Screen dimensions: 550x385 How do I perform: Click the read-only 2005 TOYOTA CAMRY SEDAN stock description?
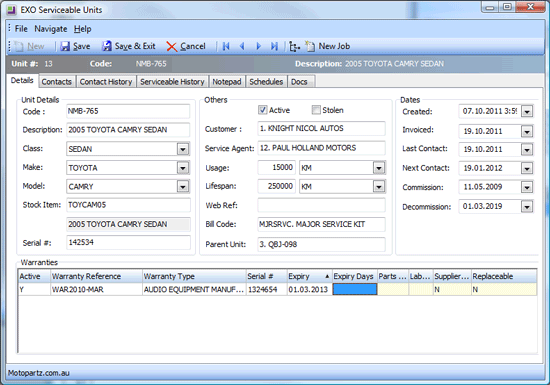[x=128, y=224]
